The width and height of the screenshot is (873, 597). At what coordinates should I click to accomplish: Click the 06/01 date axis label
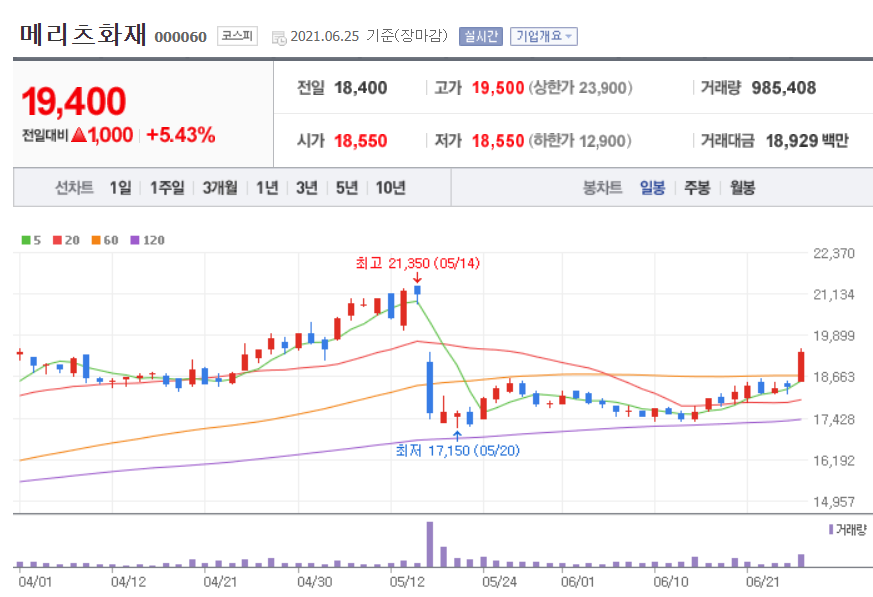click(x=578, y=582)
